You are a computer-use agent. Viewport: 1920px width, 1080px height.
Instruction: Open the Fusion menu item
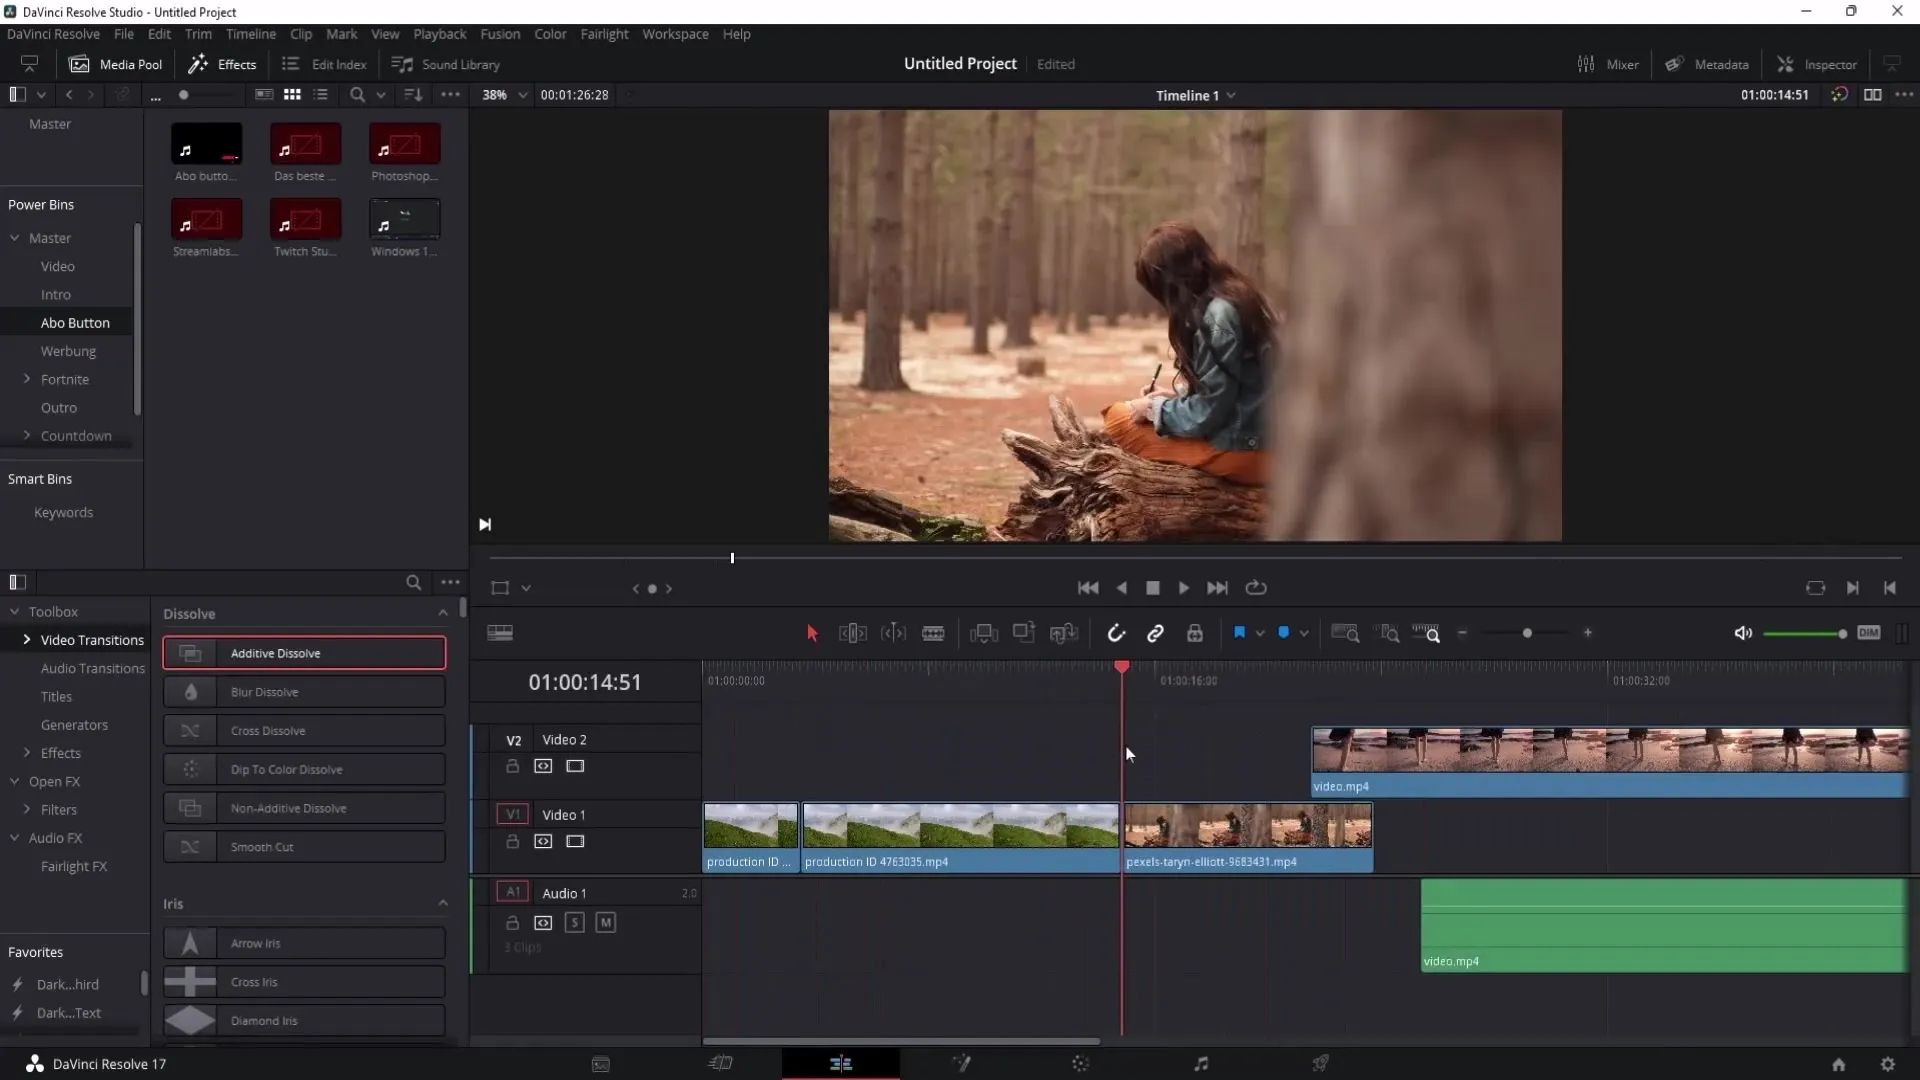pyautogui.click(x=498, y=33)
